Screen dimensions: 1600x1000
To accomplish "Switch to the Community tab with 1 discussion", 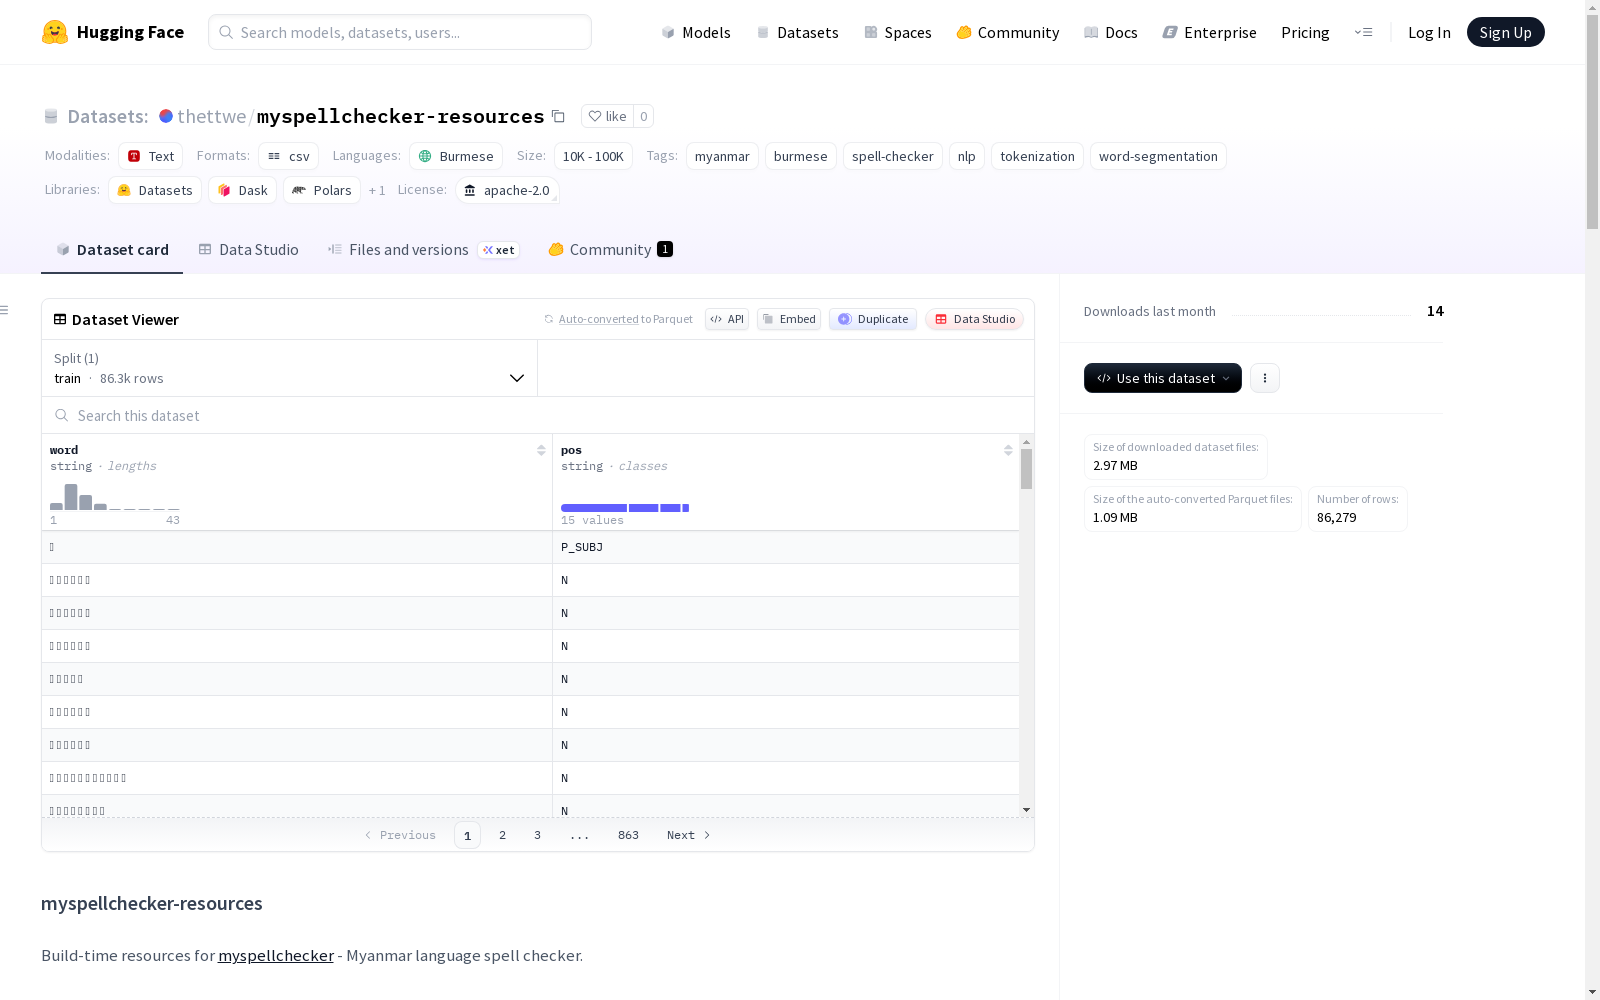I will click(x=610, y=249).
